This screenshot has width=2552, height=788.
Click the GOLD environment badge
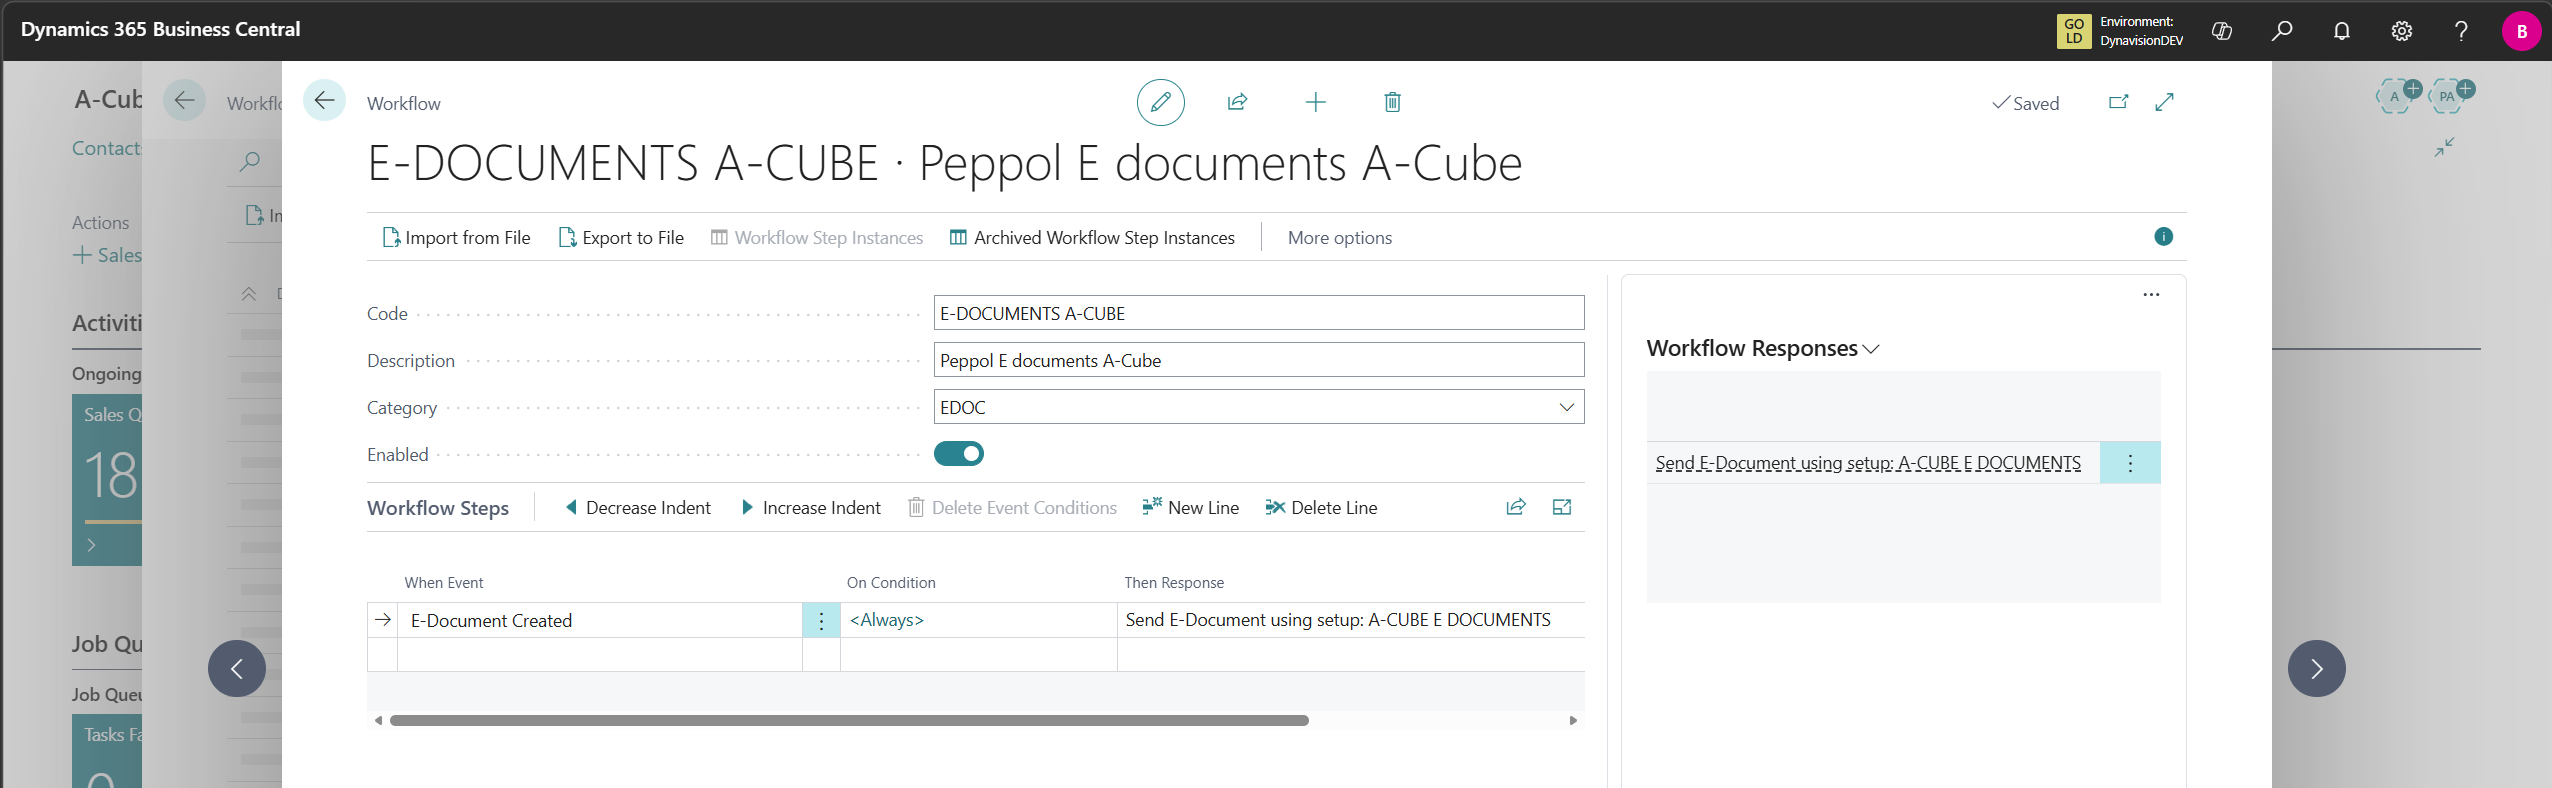(x=2074, y=31)
